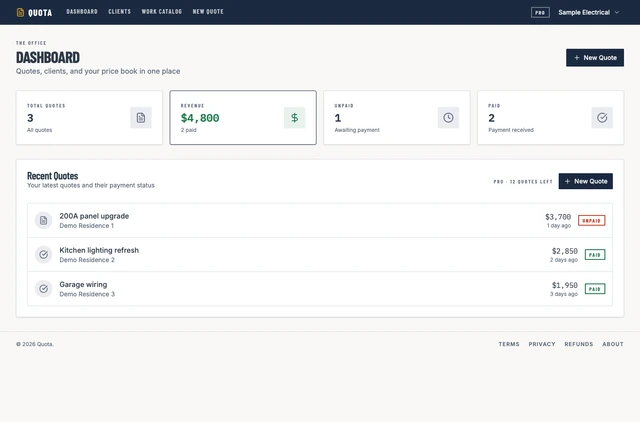Viewport: 640px width, 422px height.
Task: Select New Quote in the top navigation
Action: tap(208, 12)
